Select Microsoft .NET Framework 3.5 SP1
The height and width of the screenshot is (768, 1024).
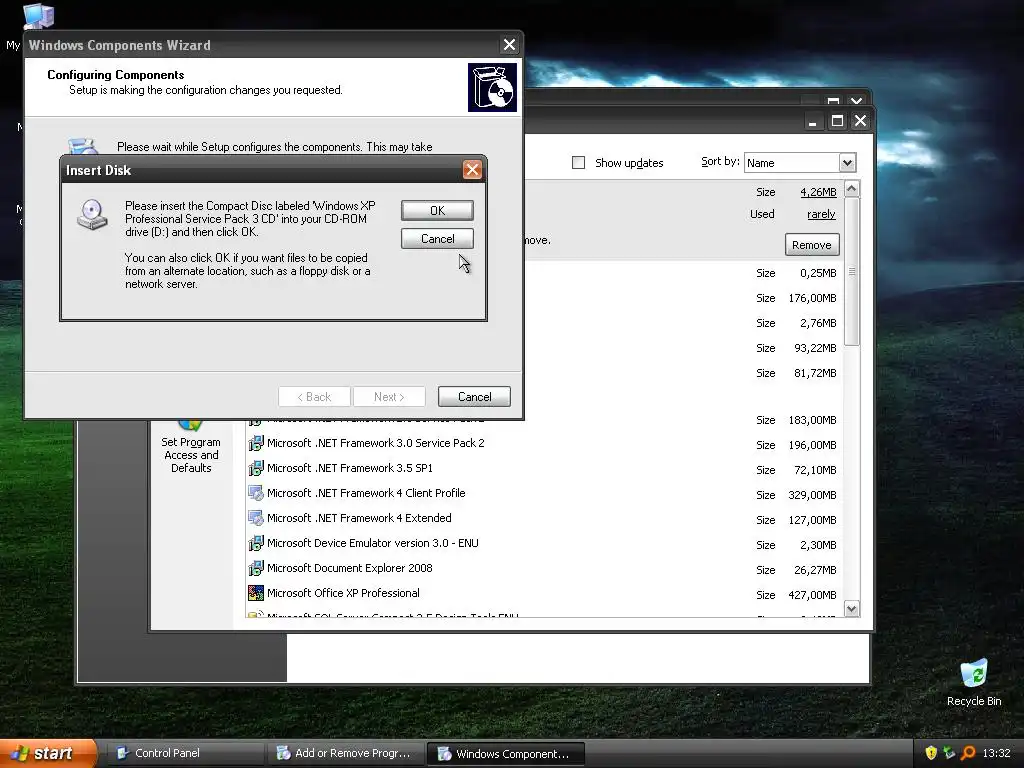(349, 468)
